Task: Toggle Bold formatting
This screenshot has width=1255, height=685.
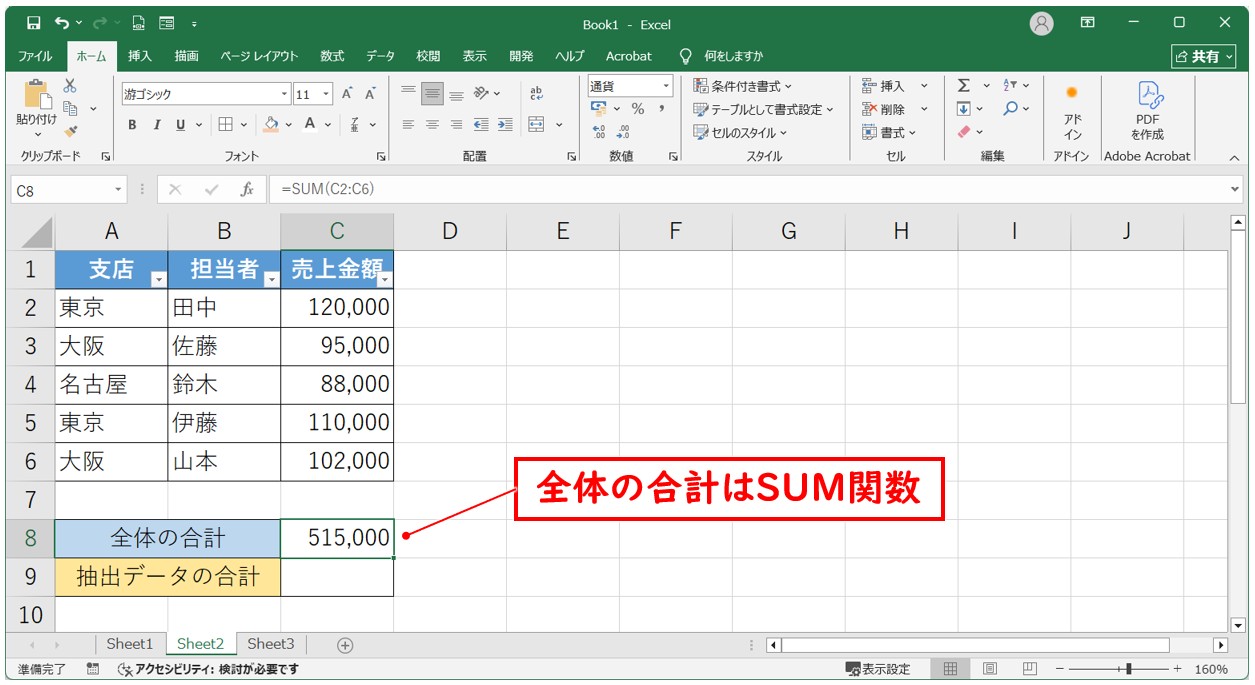Action: point(132,125)
